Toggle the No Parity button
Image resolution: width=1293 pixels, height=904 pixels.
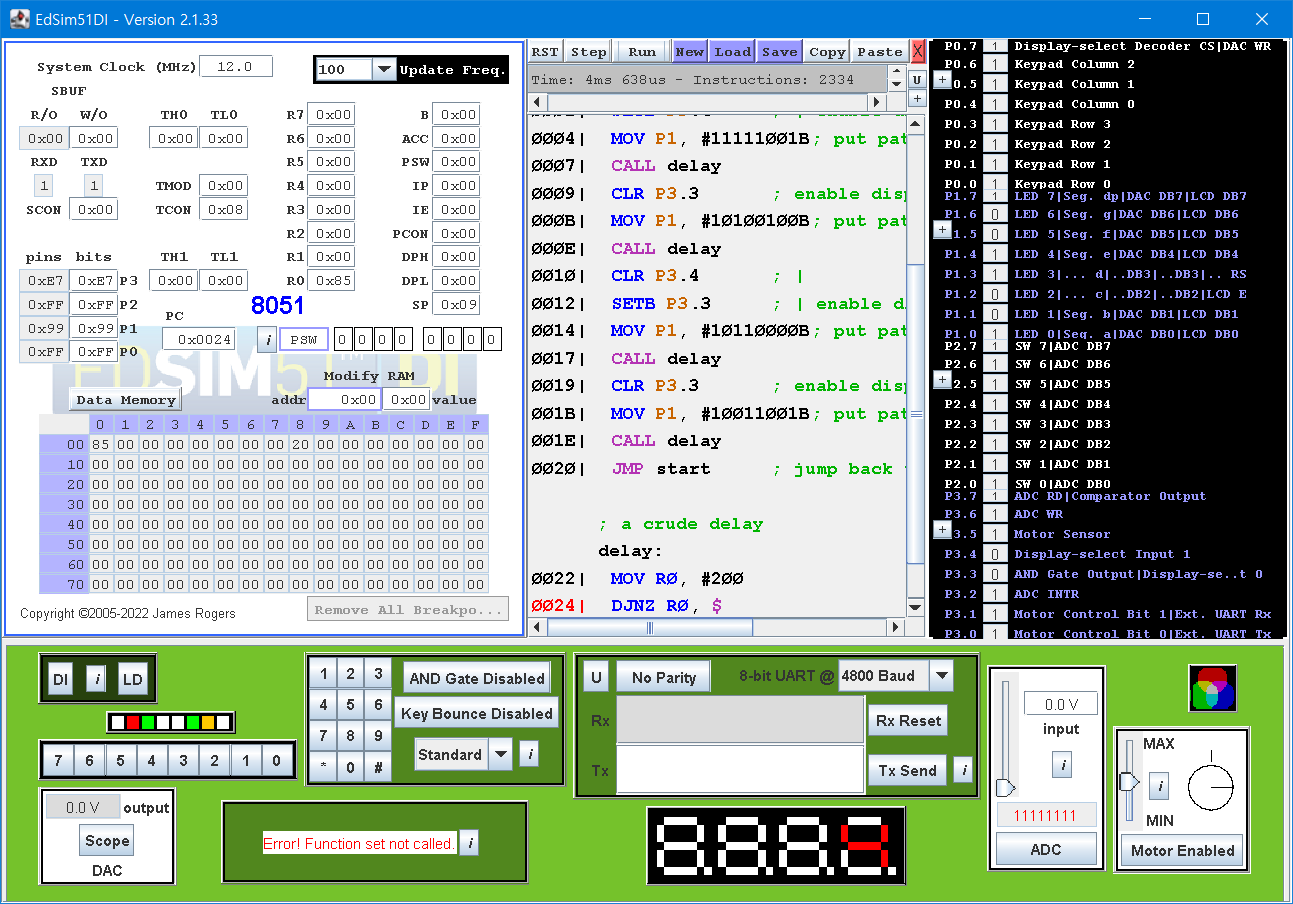(x=663, y=677)
